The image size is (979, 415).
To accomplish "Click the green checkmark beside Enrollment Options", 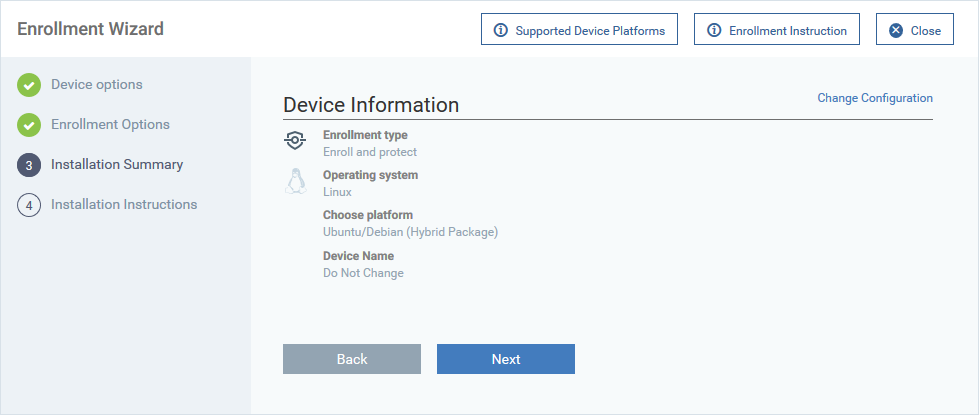I will pos(29,125).
